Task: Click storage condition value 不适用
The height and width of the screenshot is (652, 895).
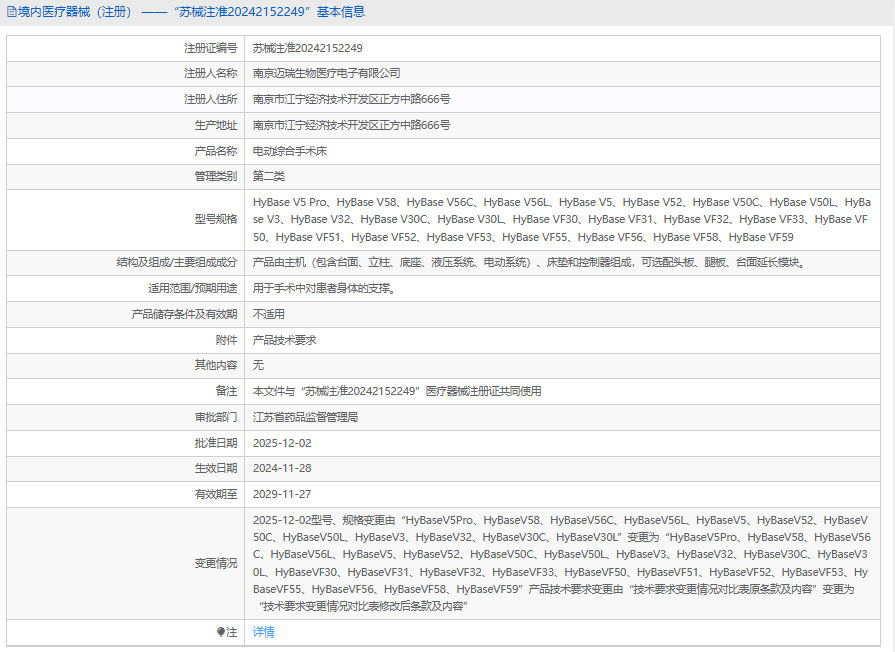Action: point(269,315)
